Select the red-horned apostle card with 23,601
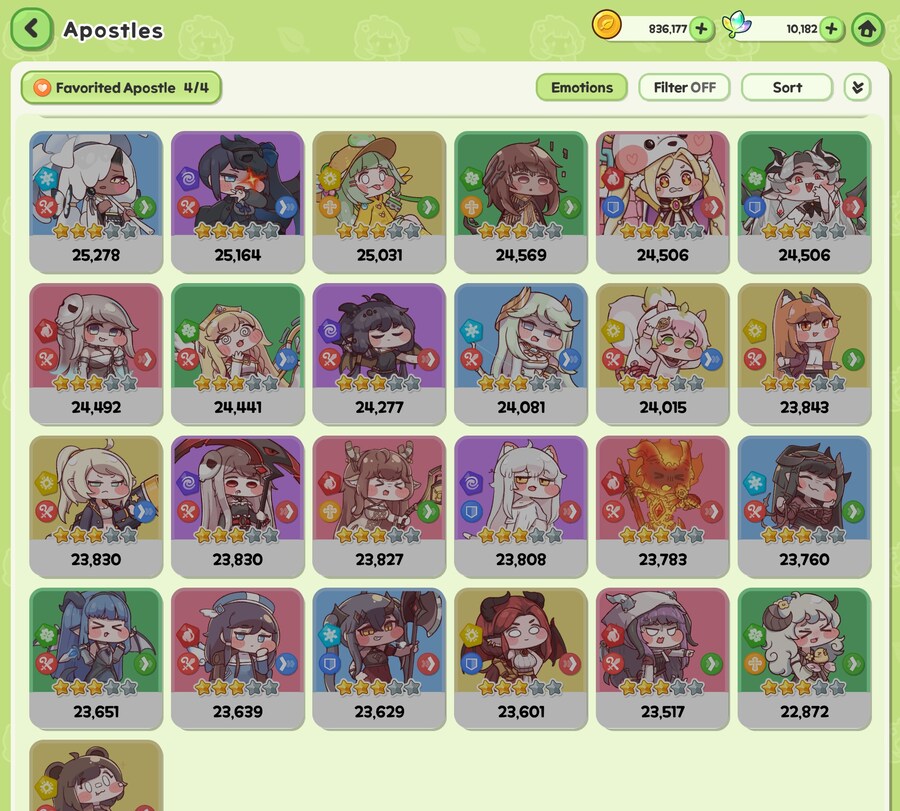The height and width of the screenshot is (811, 900). coord(521,658)
